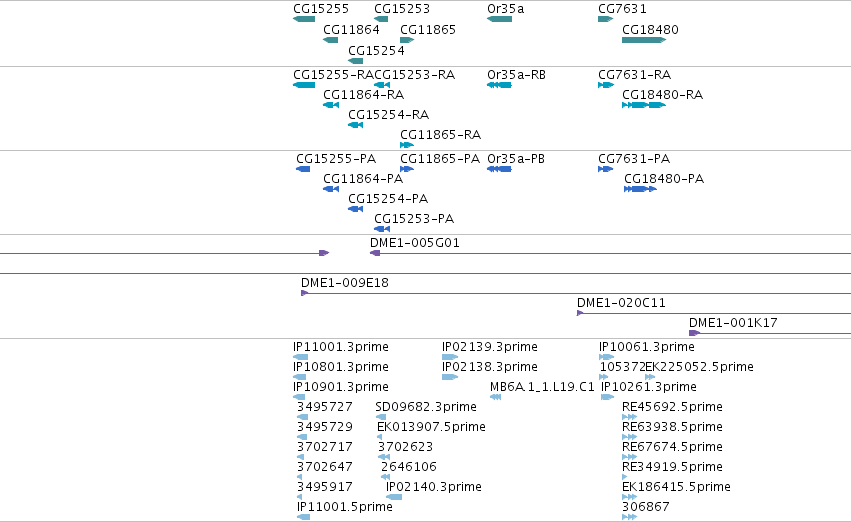Select the DME1-001K17 clone label
Image resolution: width=851 pixels, height=522 pixels.
point(733,323)
